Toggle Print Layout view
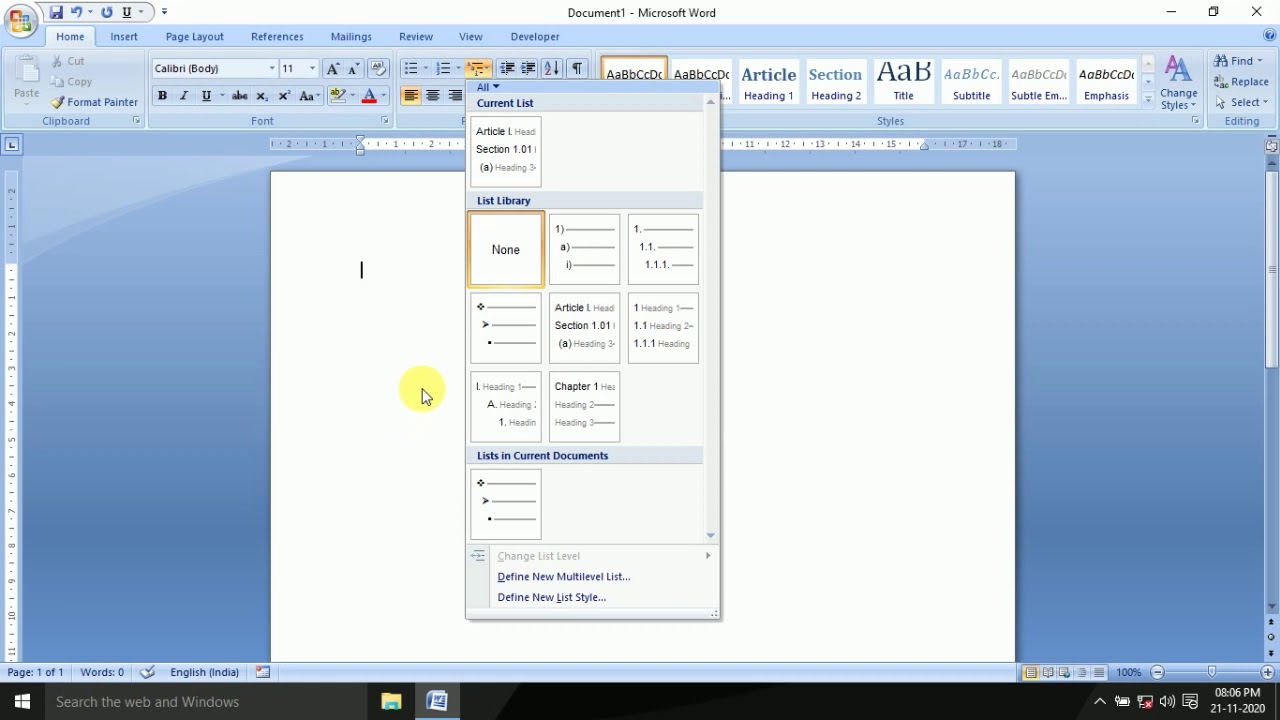This screenshot has width=1280, height=720. pyautogui.click(x=1030, y=673)
